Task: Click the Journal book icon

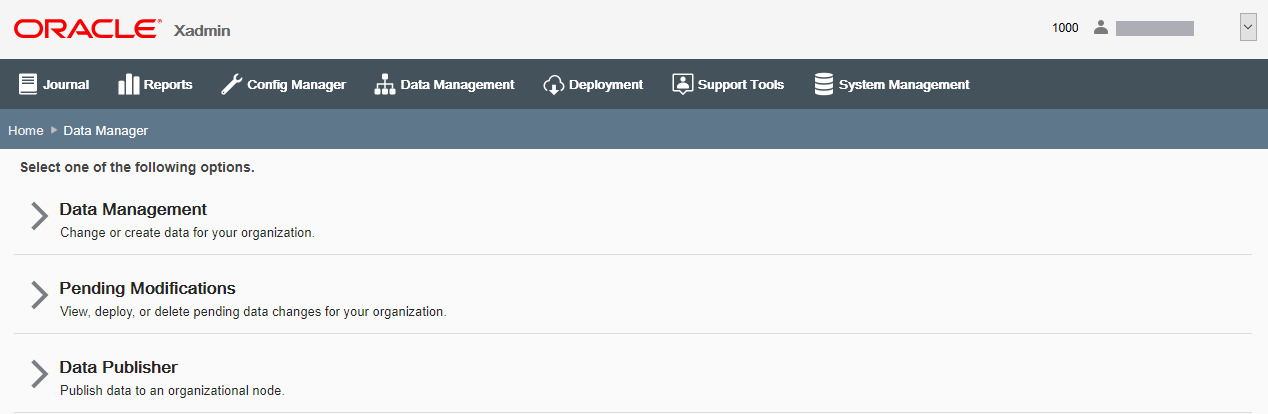Action: [28, 85]
